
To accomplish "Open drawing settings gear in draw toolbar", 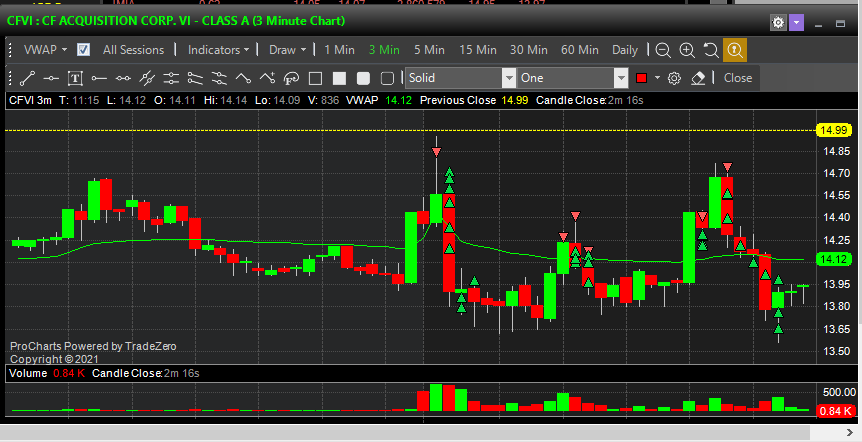I will coord(674,78).
